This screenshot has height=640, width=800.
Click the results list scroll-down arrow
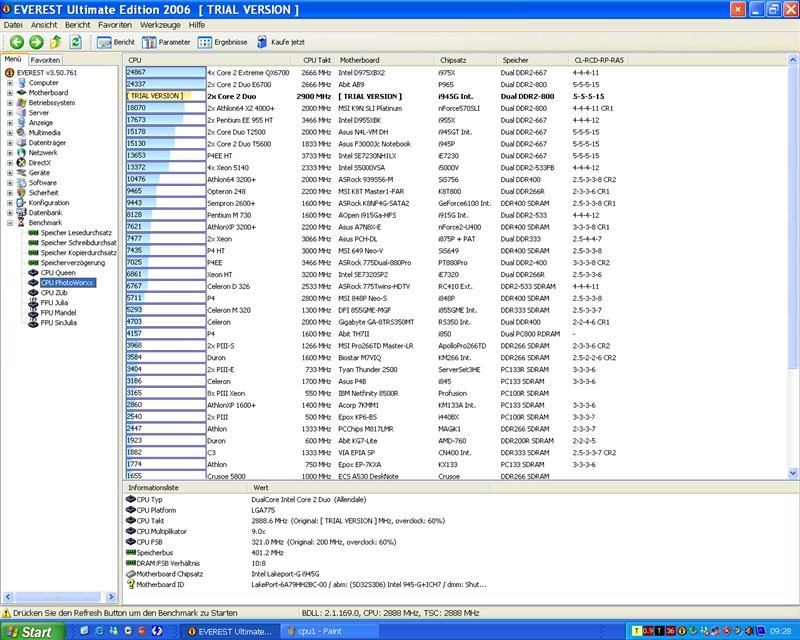(x=793, y=474)
